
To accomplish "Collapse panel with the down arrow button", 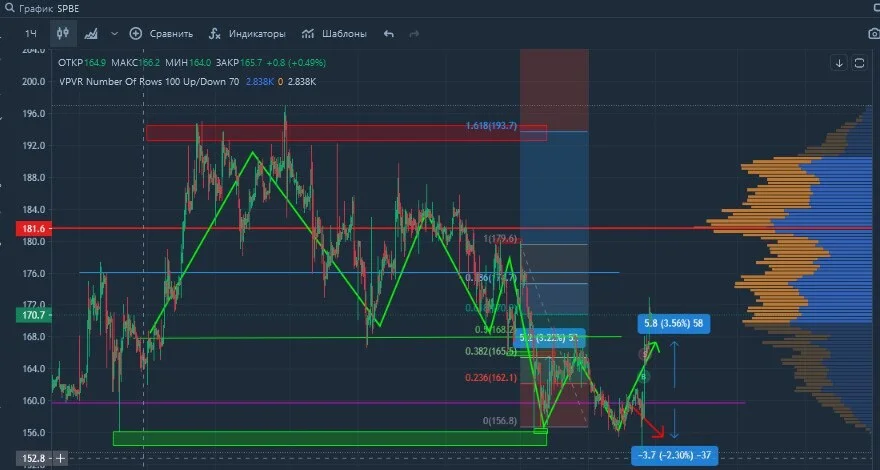I will (x=839, y=63).
